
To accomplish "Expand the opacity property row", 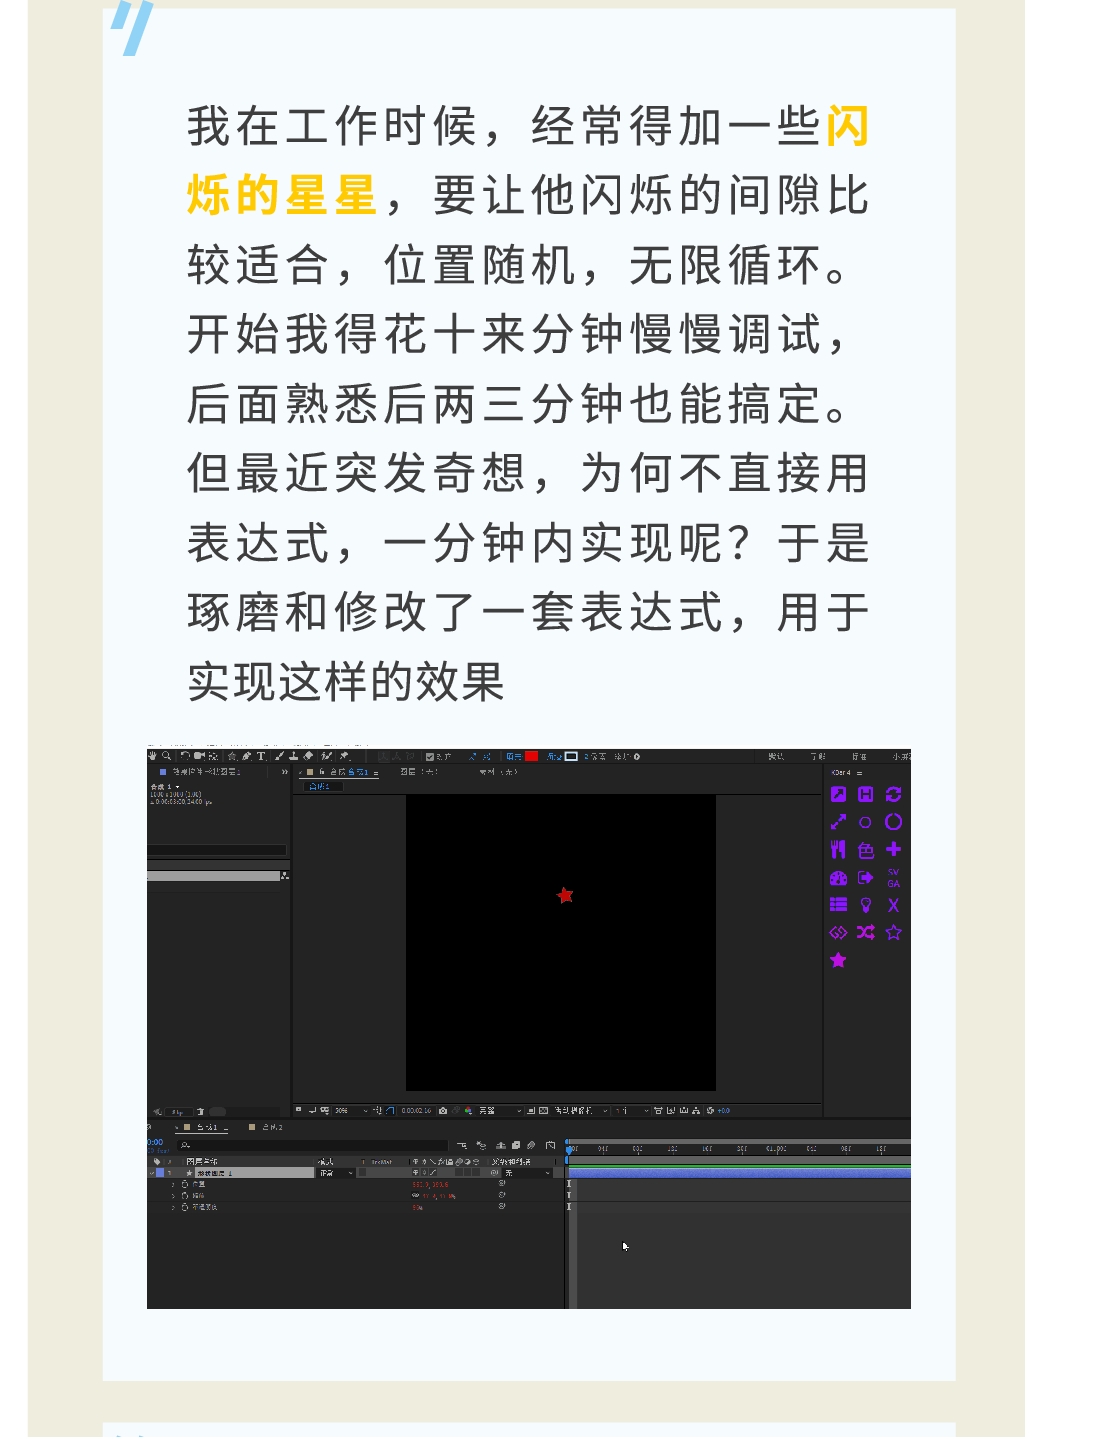I will pyautogui.click(x=173, y=1207).
